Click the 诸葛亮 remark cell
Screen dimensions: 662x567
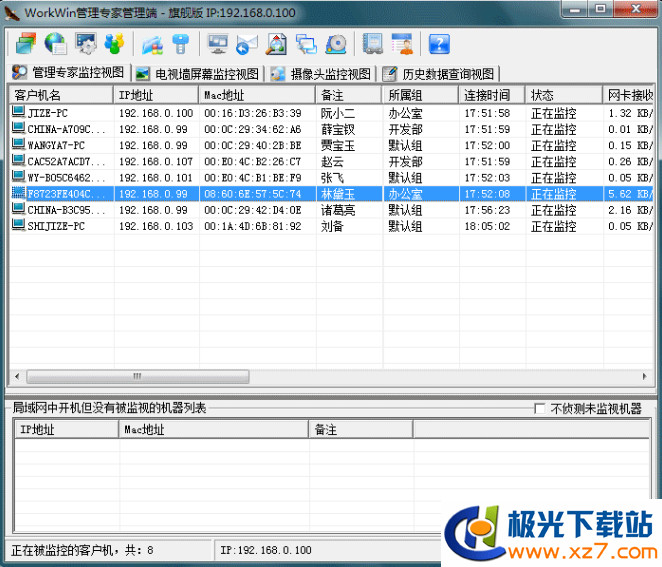(x=338, y=210)
